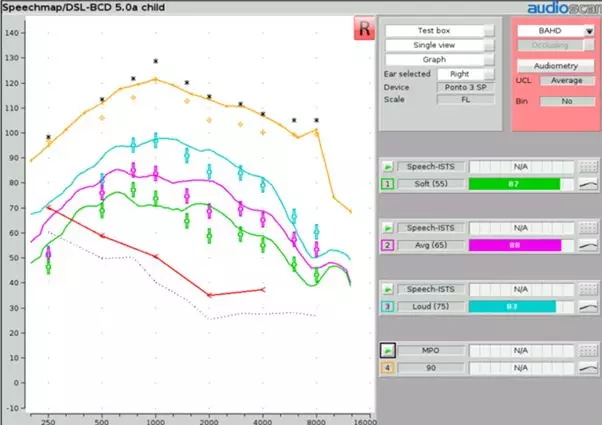Click the red R ear indicator on graph
The height and width of the screenshot is (425, 602).
362,30
